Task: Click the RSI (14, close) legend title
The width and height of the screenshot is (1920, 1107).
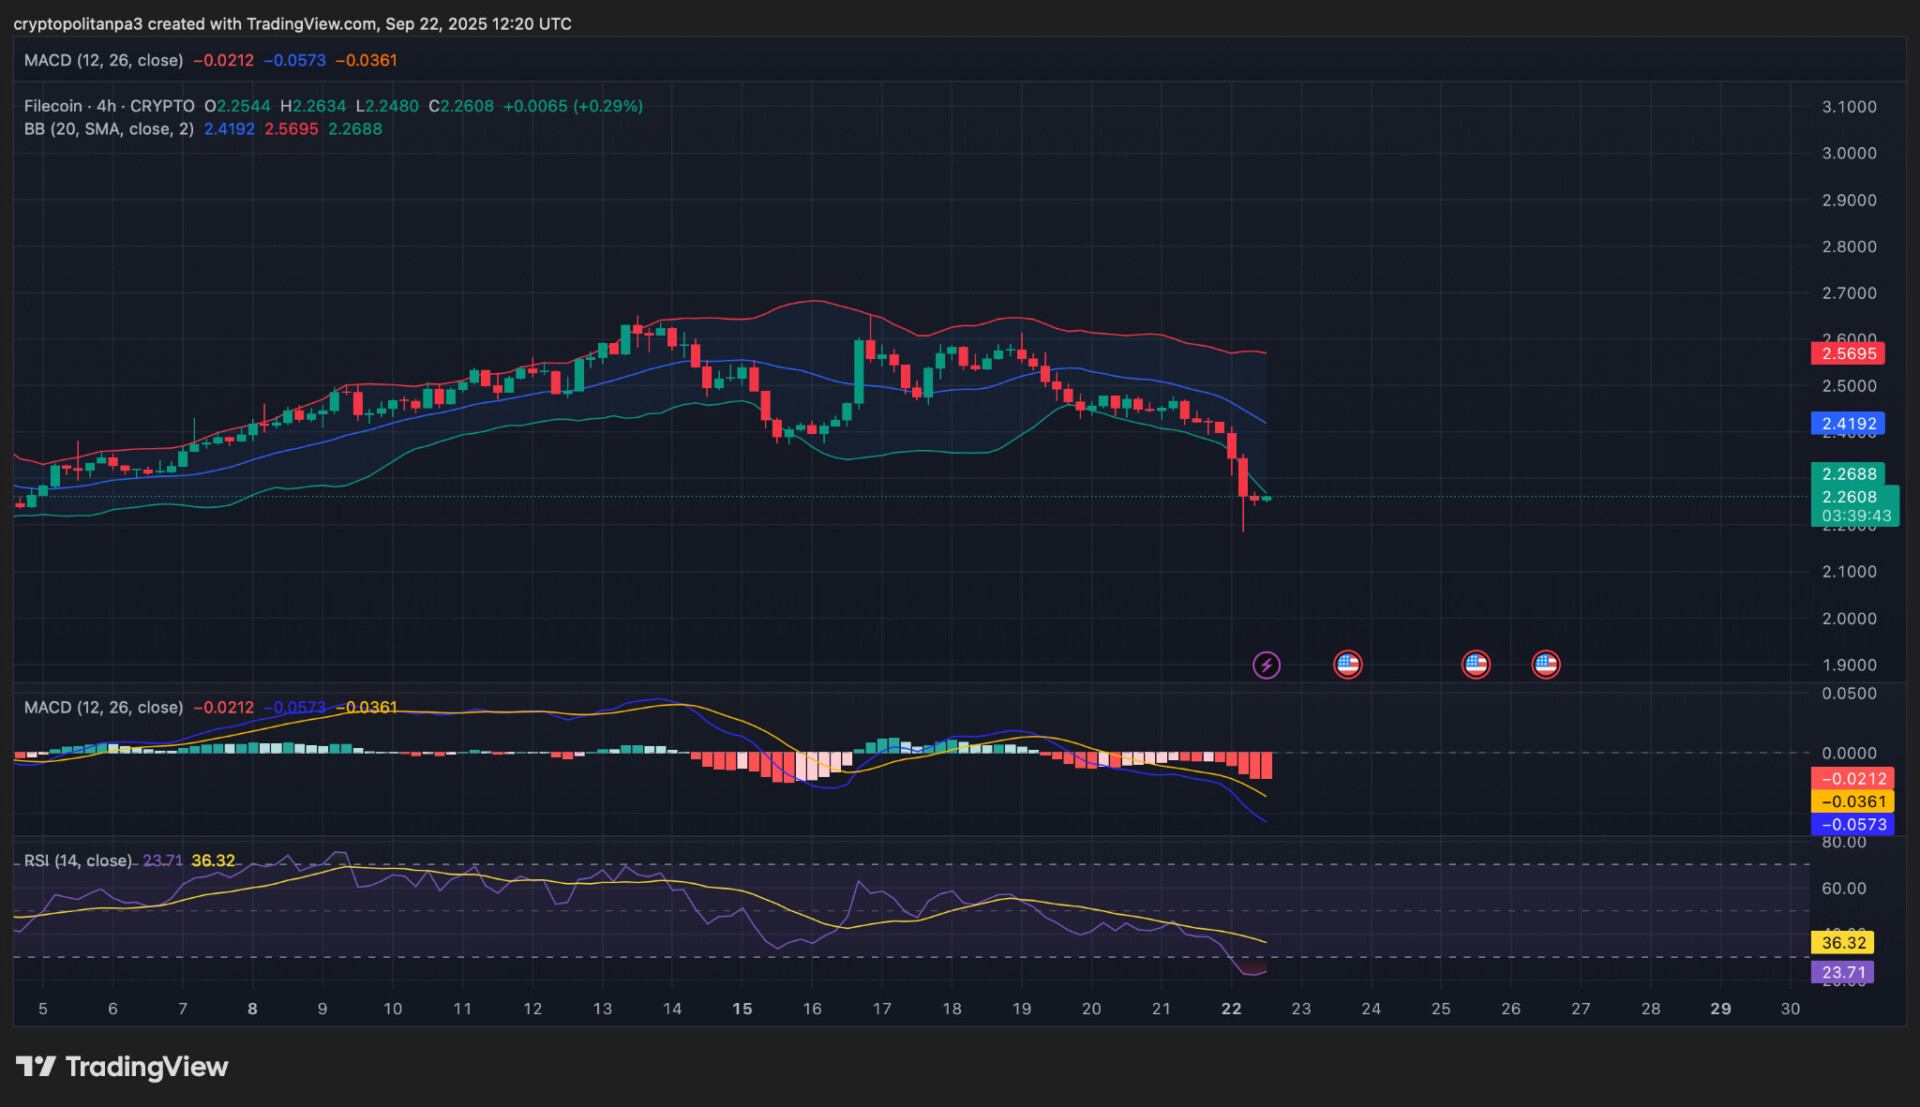Action: pos(78,861)
